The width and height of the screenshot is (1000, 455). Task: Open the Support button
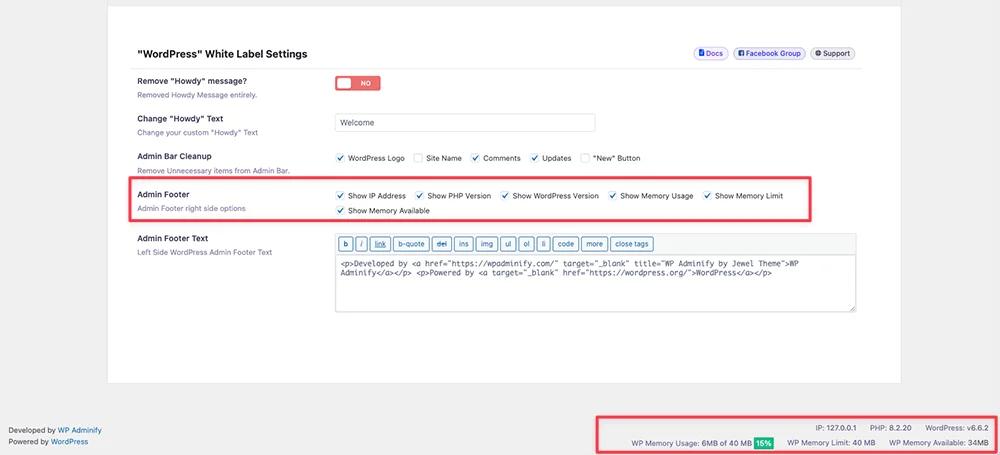(832, 54)
